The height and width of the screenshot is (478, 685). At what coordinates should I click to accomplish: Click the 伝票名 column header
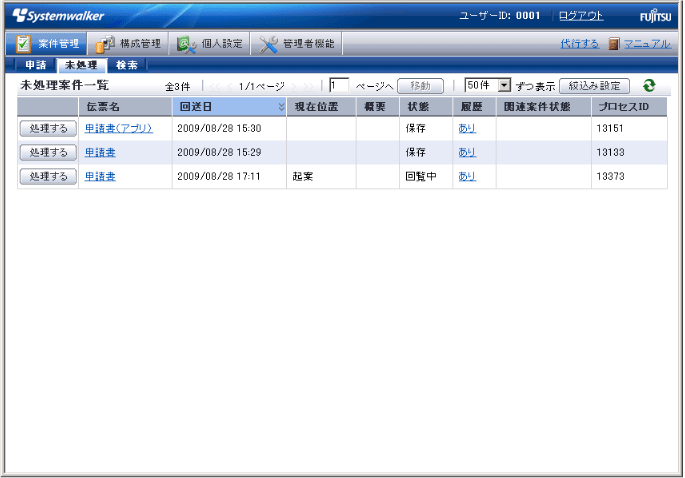(125, 107)
